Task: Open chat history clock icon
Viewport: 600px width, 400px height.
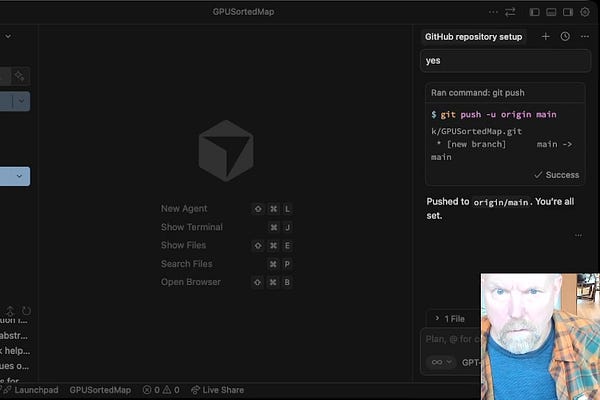Action: [565, 36]
